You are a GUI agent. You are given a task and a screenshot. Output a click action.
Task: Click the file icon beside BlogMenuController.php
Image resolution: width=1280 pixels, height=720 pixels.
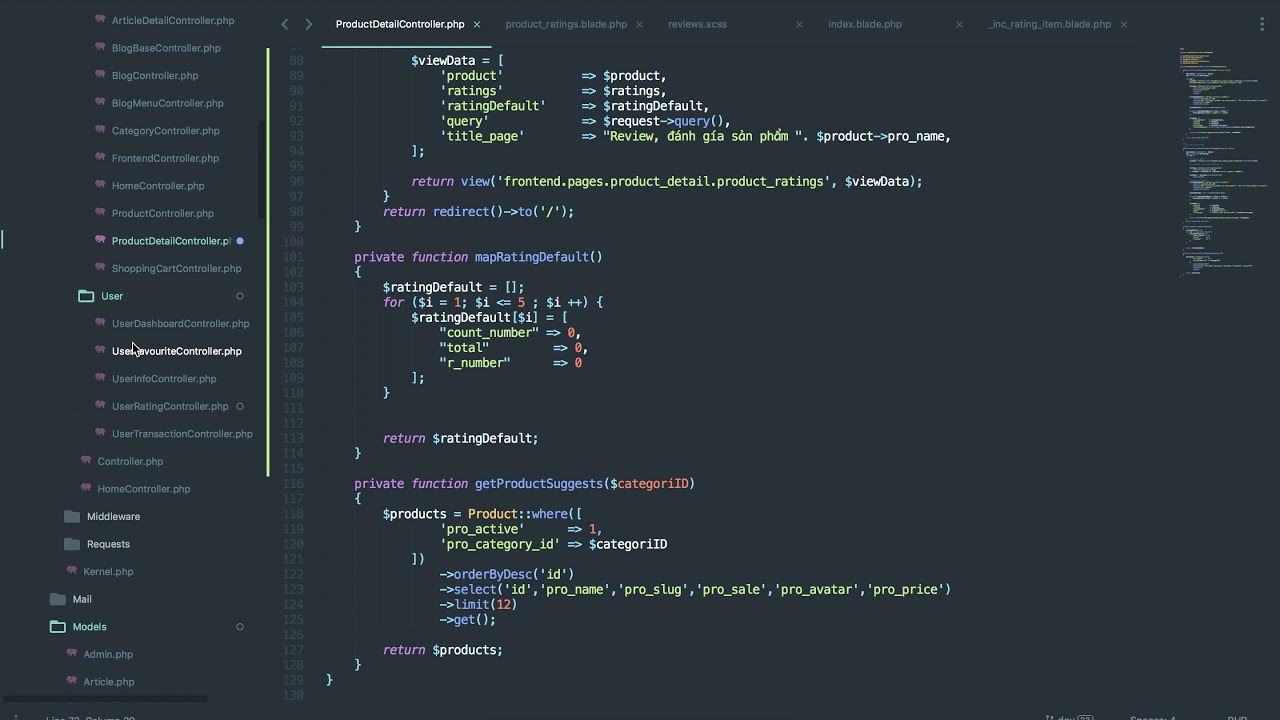[x=101, y=102]
